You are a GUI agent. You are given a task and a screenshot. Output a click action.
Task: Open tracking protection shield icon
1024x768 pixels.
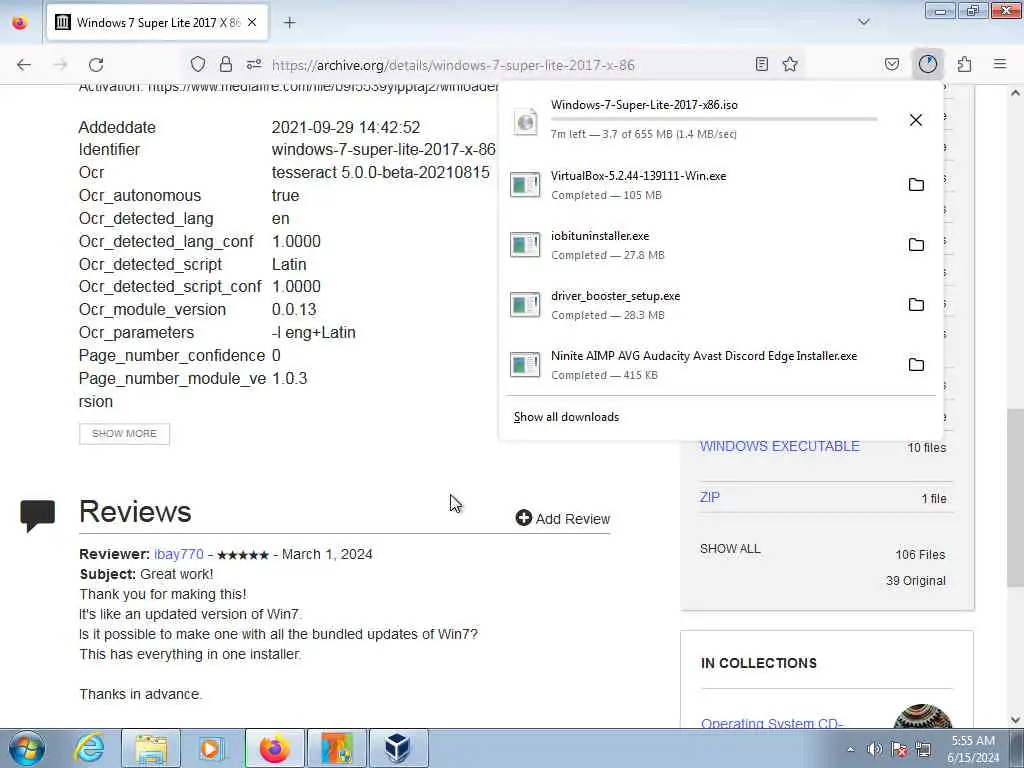click(198, 64)
